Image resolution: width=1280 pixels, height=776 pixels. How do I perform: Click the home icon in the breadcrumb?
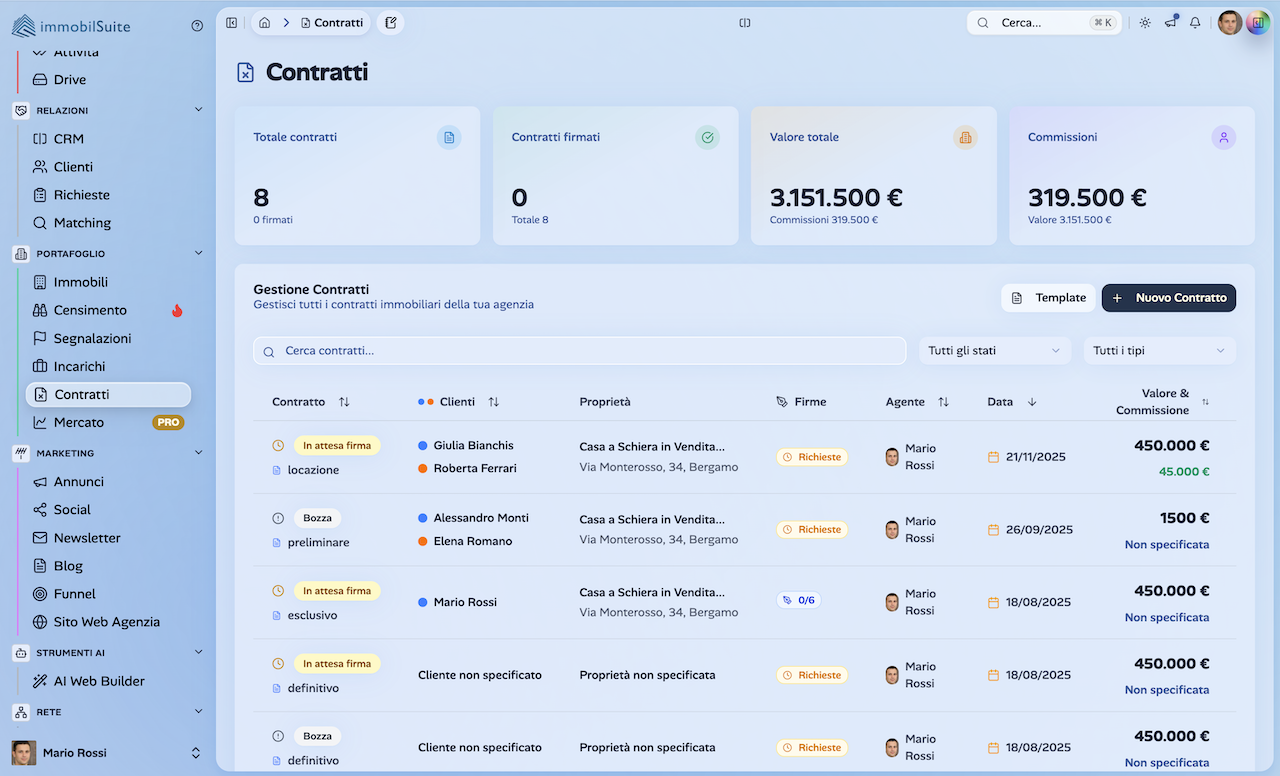(265, 23)
